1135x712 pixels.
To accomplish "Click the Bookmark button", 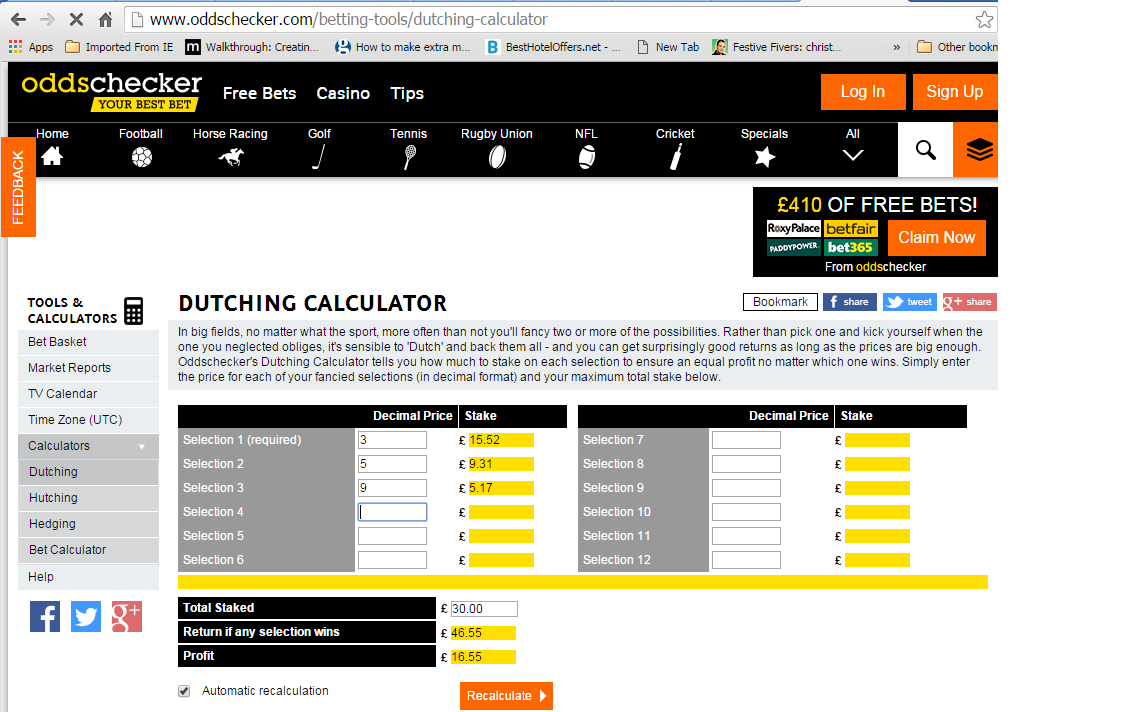I will [x=780, y=302].
